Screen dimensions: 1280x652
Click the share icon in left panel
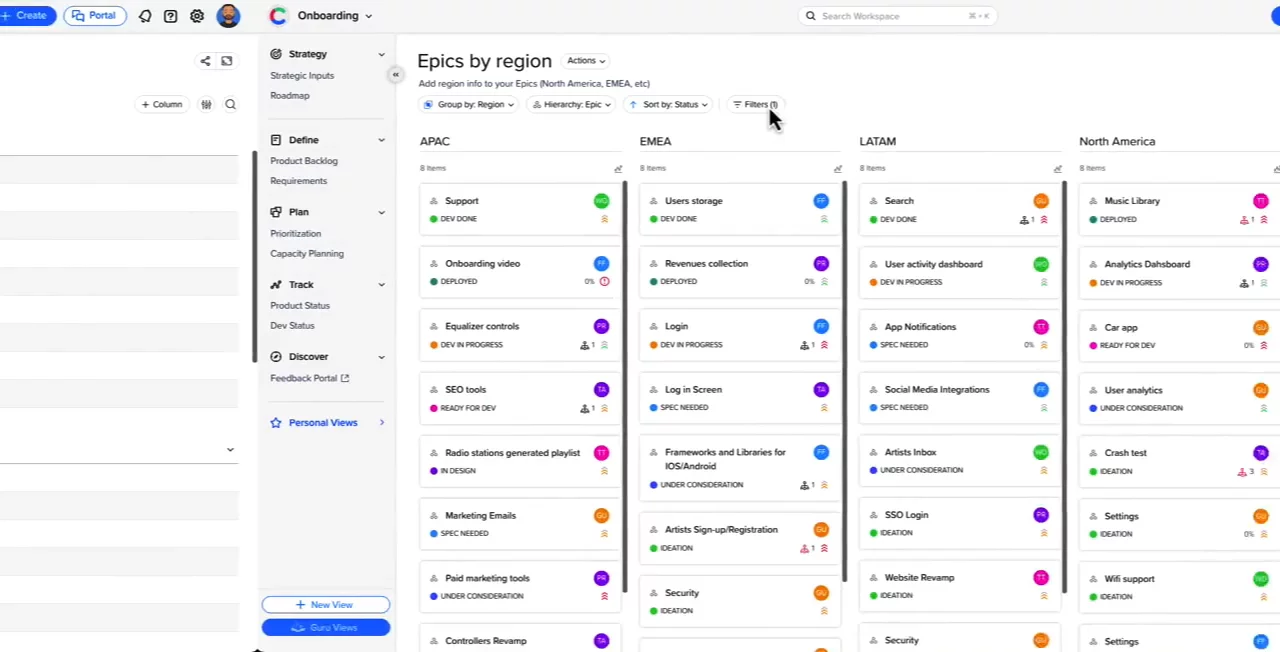tap(205, 61)
